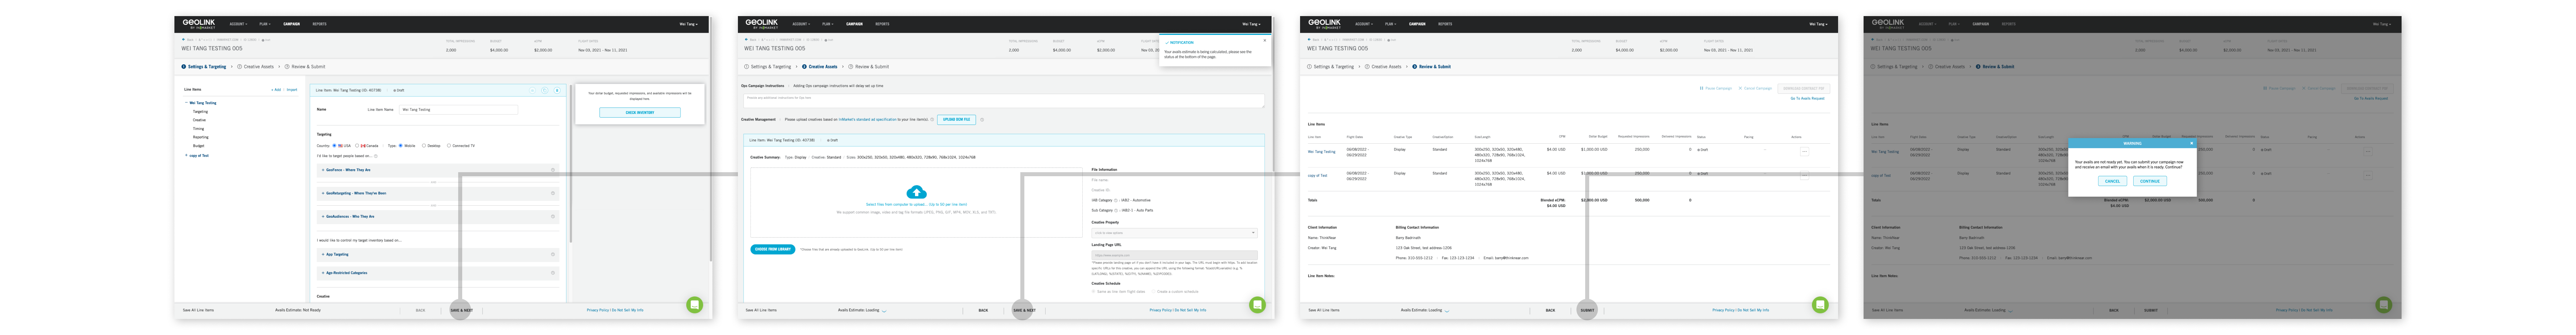Click the info icon beside UPLOAD BOM FILE
Image resolution: width=2576 pixels, height=335 pixels.
982,120
